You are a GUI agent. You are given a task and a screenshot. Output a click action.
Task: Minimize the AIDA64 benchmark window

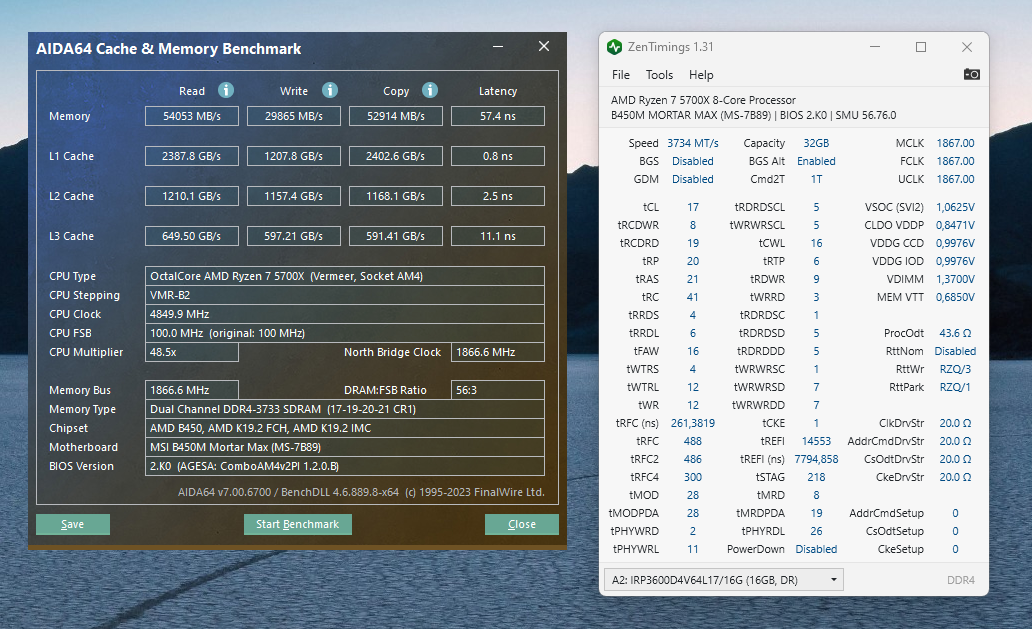click(498, 47)
